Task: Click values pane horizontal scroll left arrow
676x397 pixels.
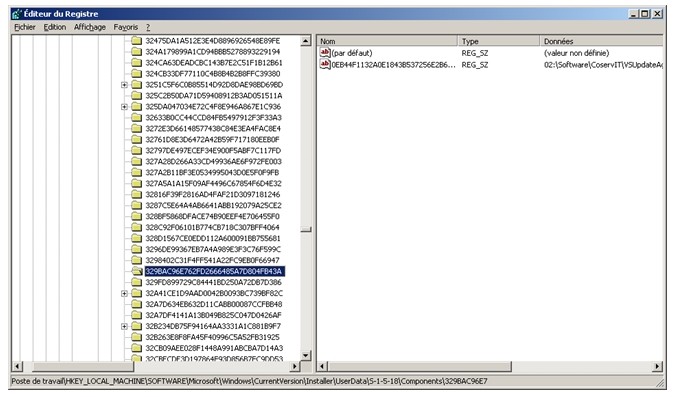Action: pos(322,367)
